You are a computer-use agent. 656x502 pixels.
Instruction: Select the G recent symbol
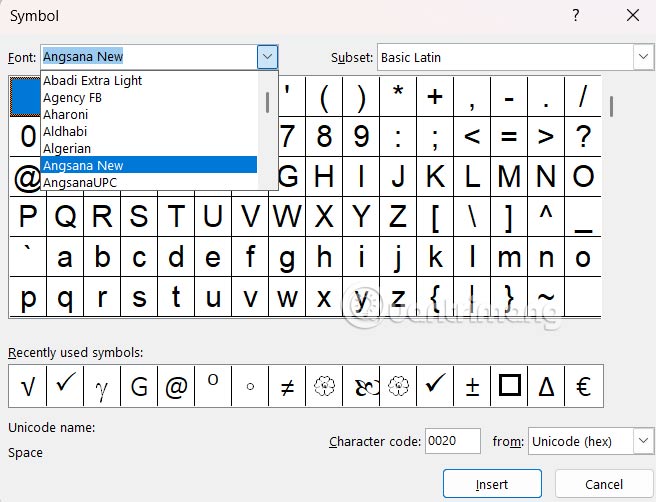tap(139, 386)
